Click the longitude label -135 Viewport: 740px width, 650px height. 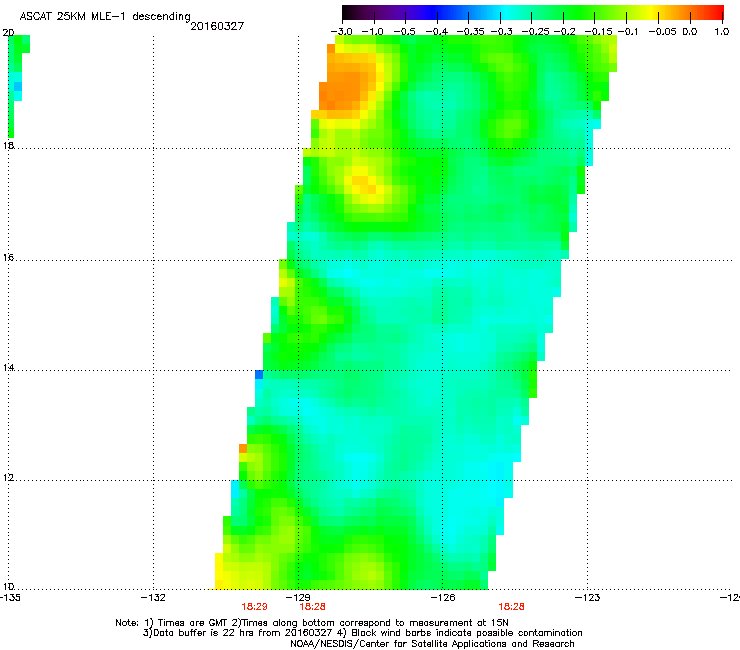coord(10,598)
